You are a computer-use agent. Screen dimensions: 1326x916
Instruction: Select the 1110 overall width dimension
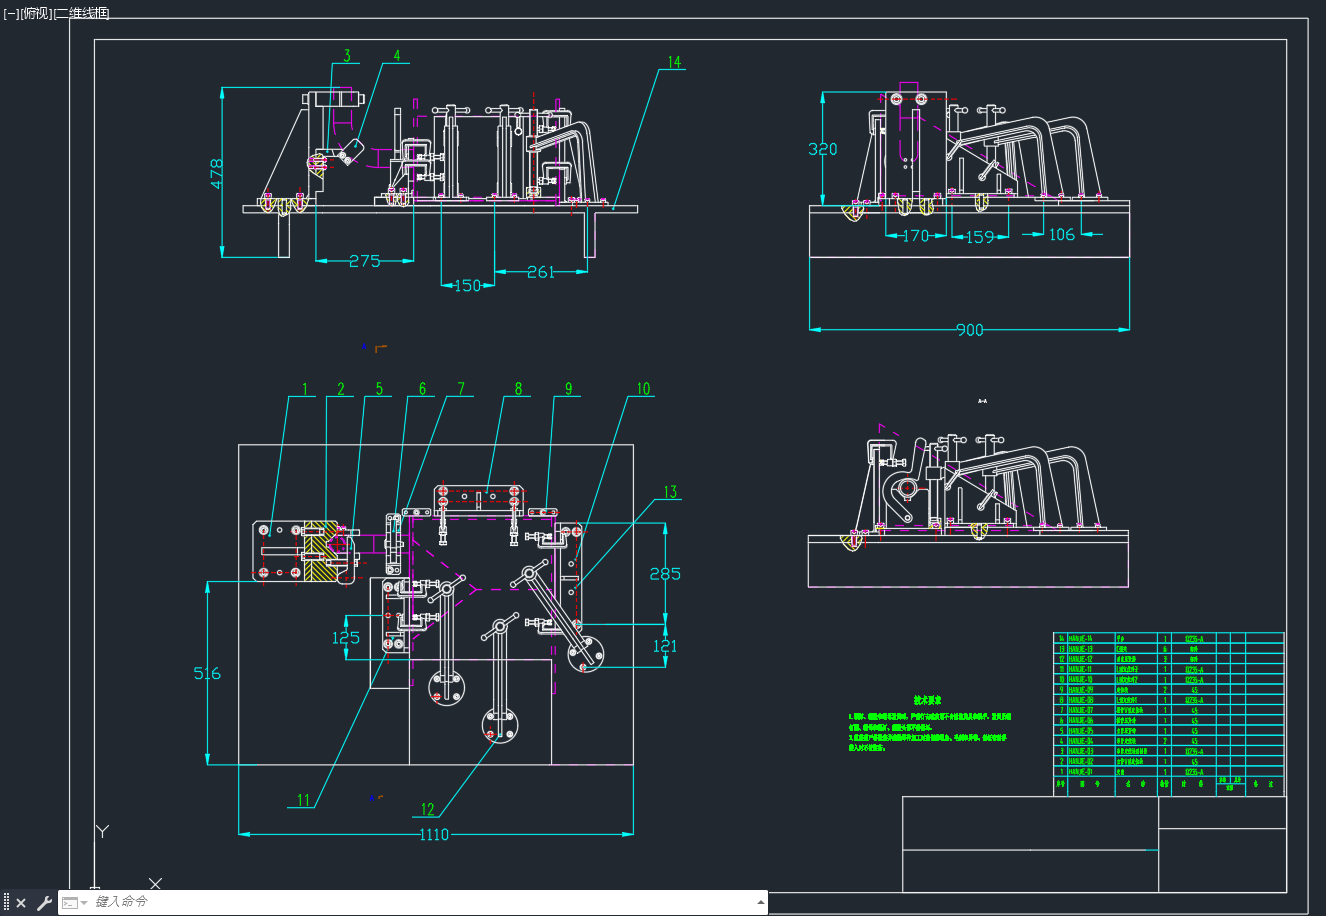[x=434, y=834]
